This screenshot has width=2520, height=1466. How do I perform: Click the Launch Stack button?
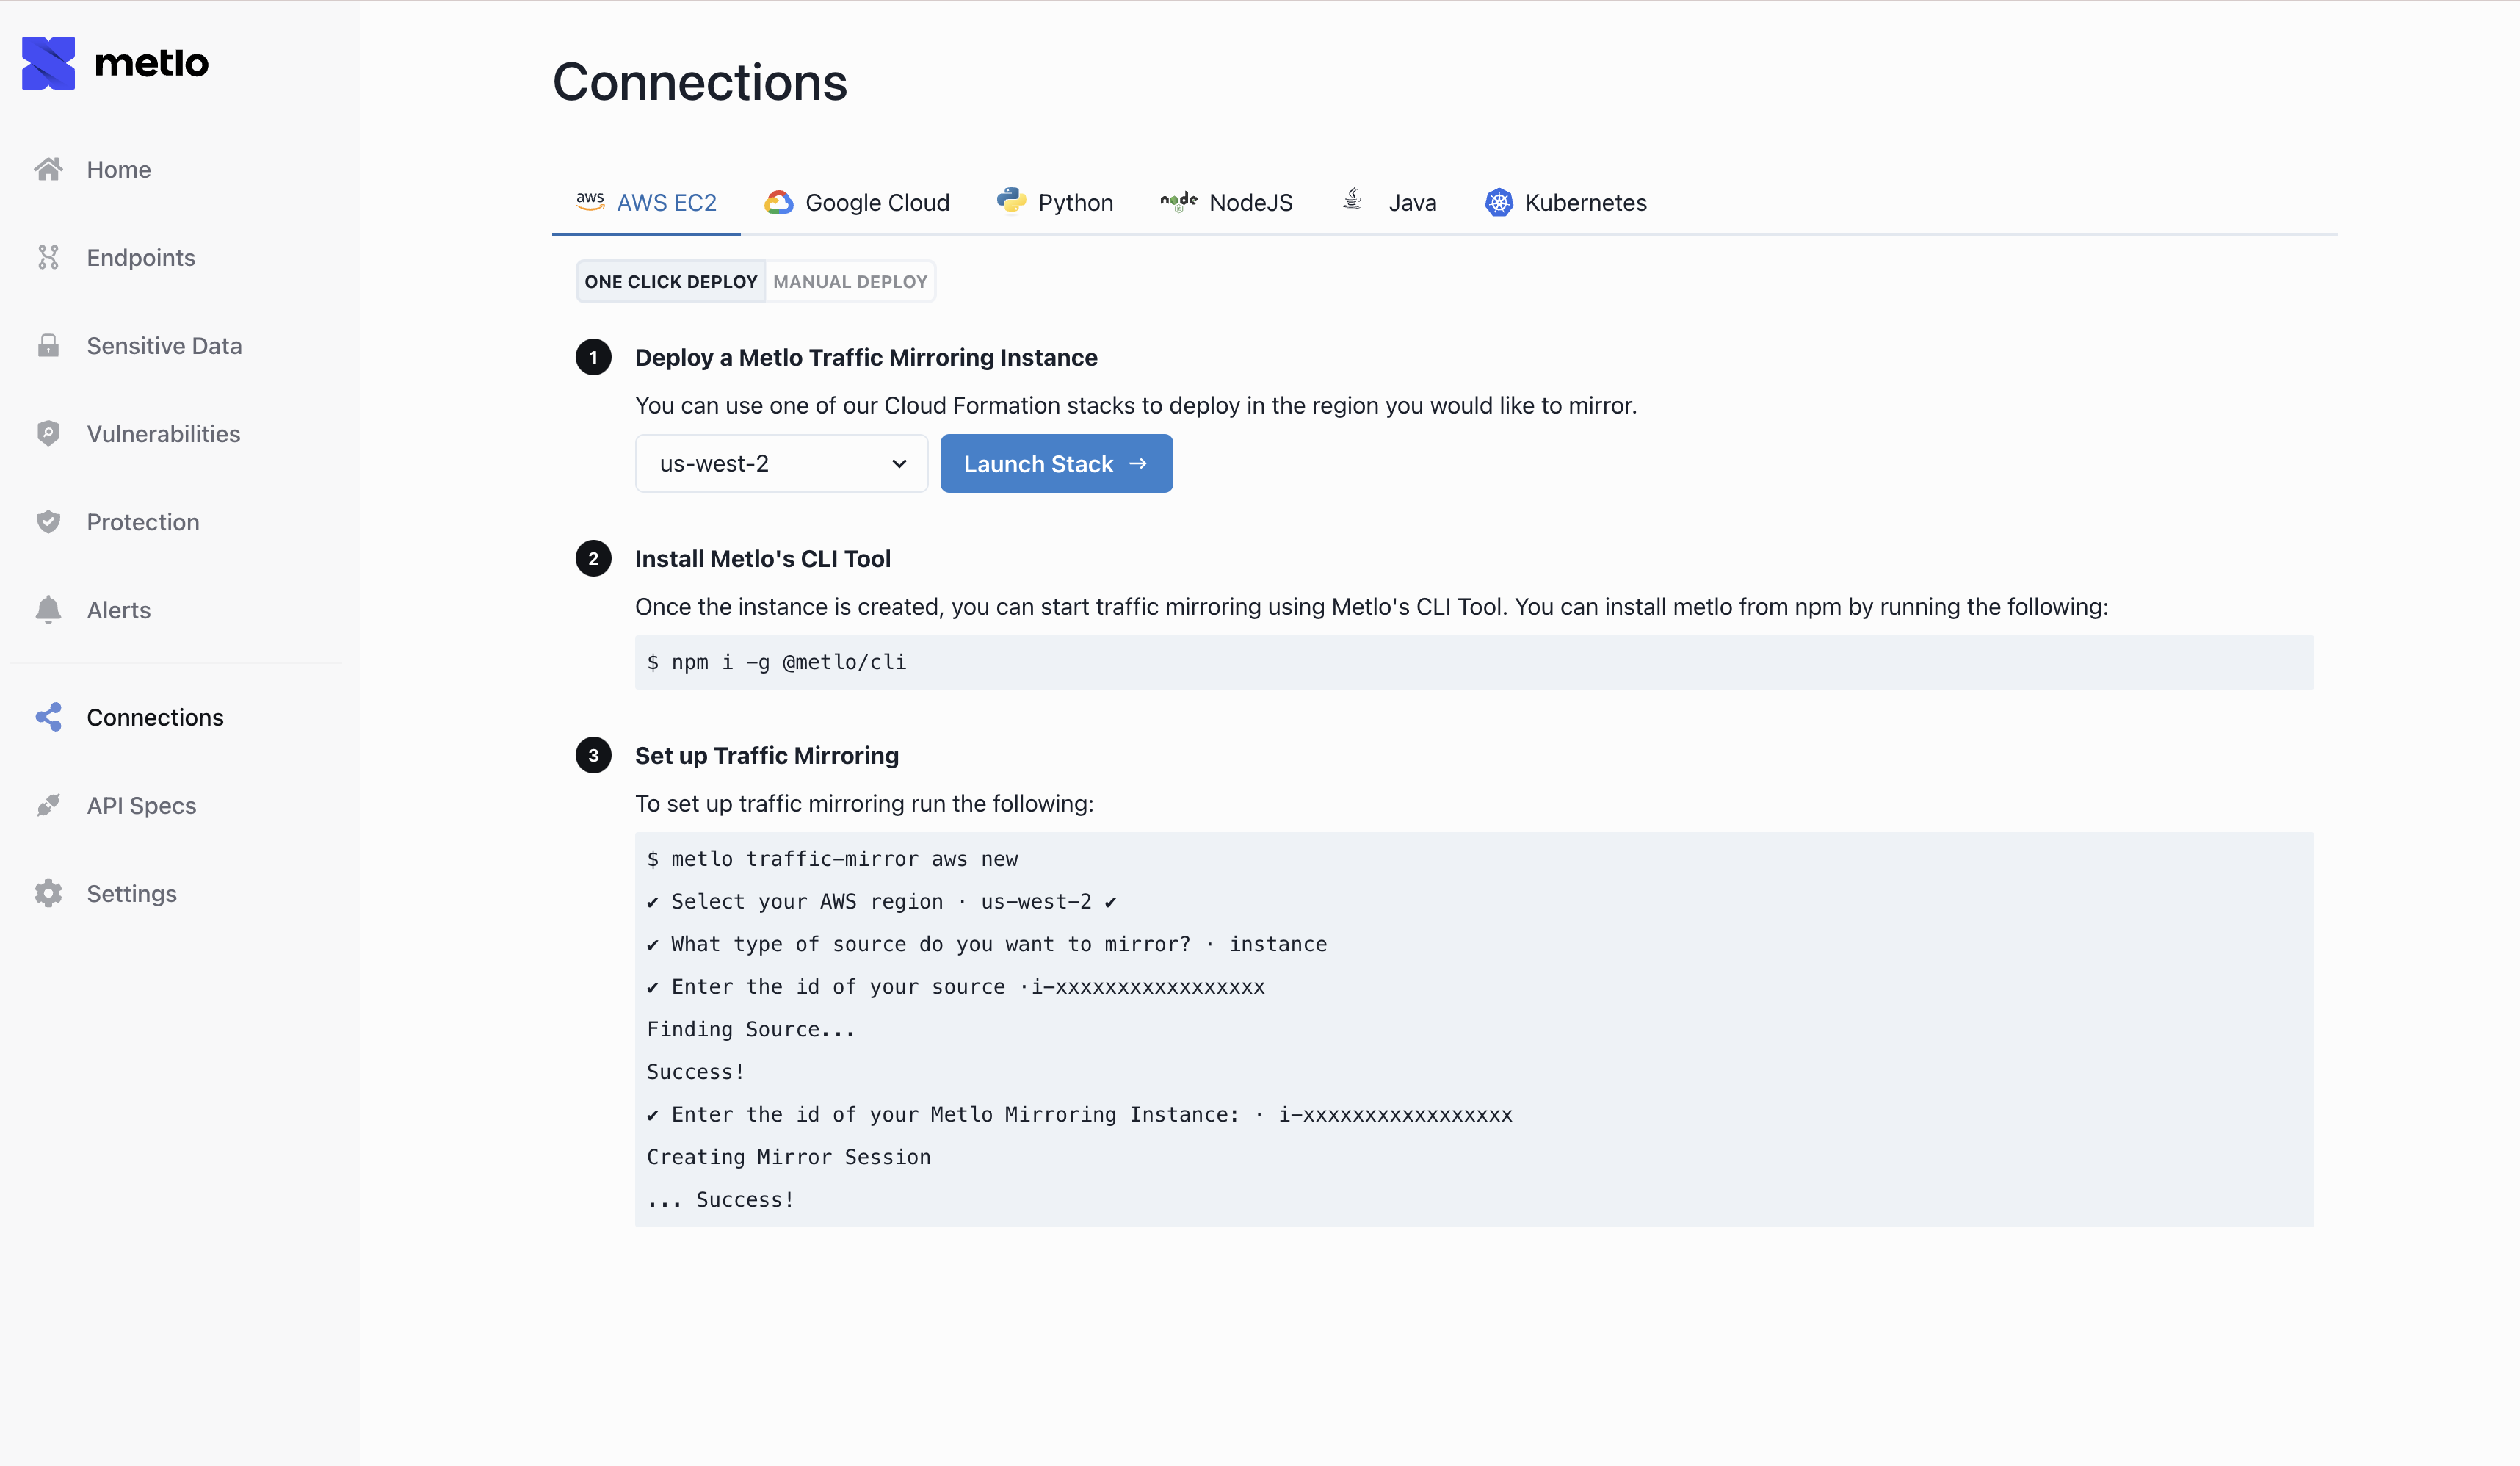point(1056,463)
